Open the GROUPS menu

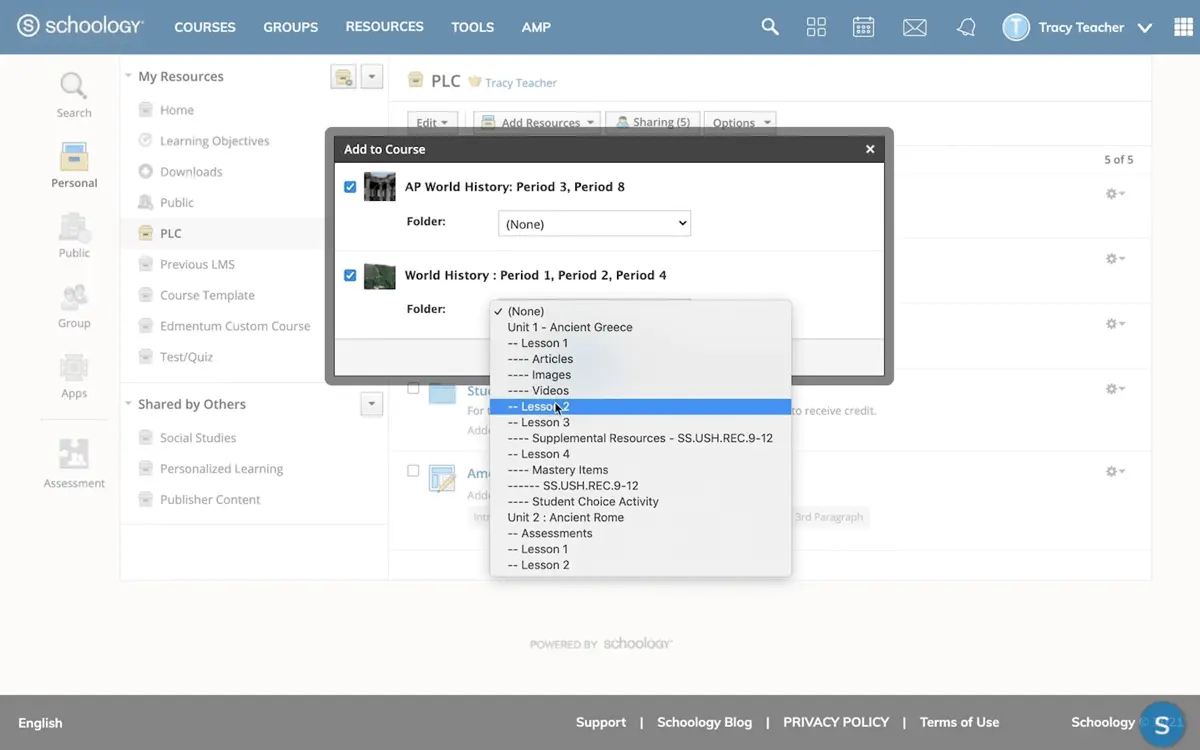coord(291,27)
